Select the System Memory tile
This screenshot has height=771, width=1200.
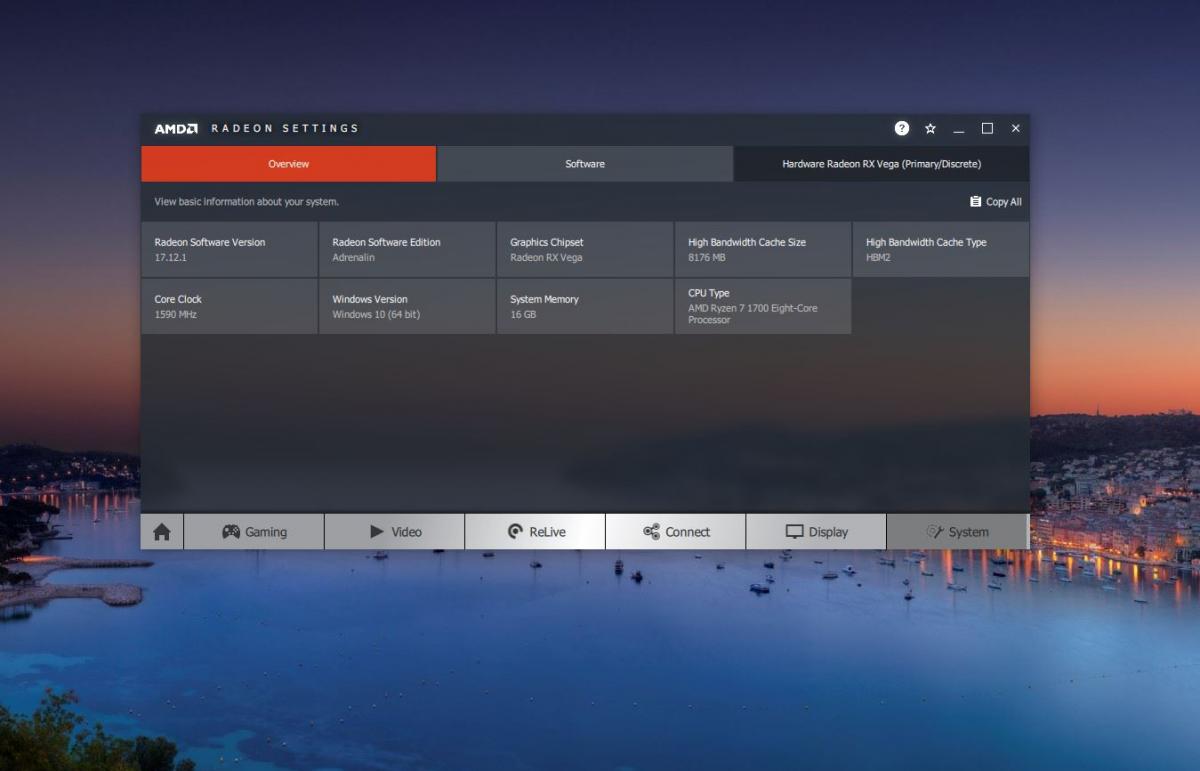(x=585, y=306)
